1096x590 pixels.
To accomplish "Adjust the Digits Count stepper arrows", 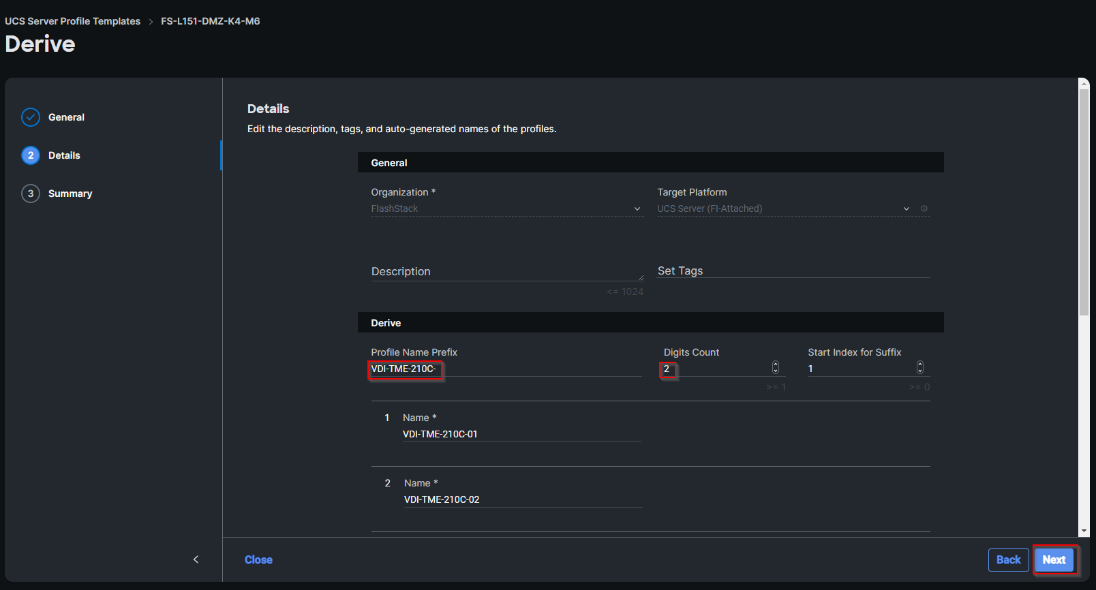I will tap(775, 368).
